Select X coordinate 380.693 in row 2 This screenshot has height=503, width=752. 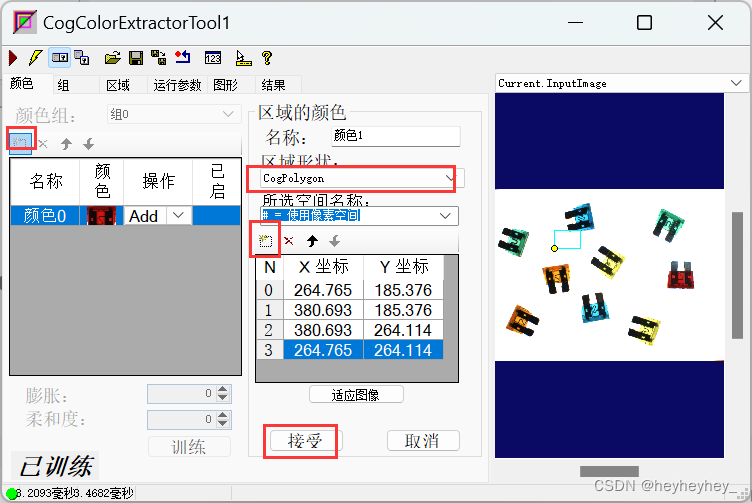click(323, 330)
